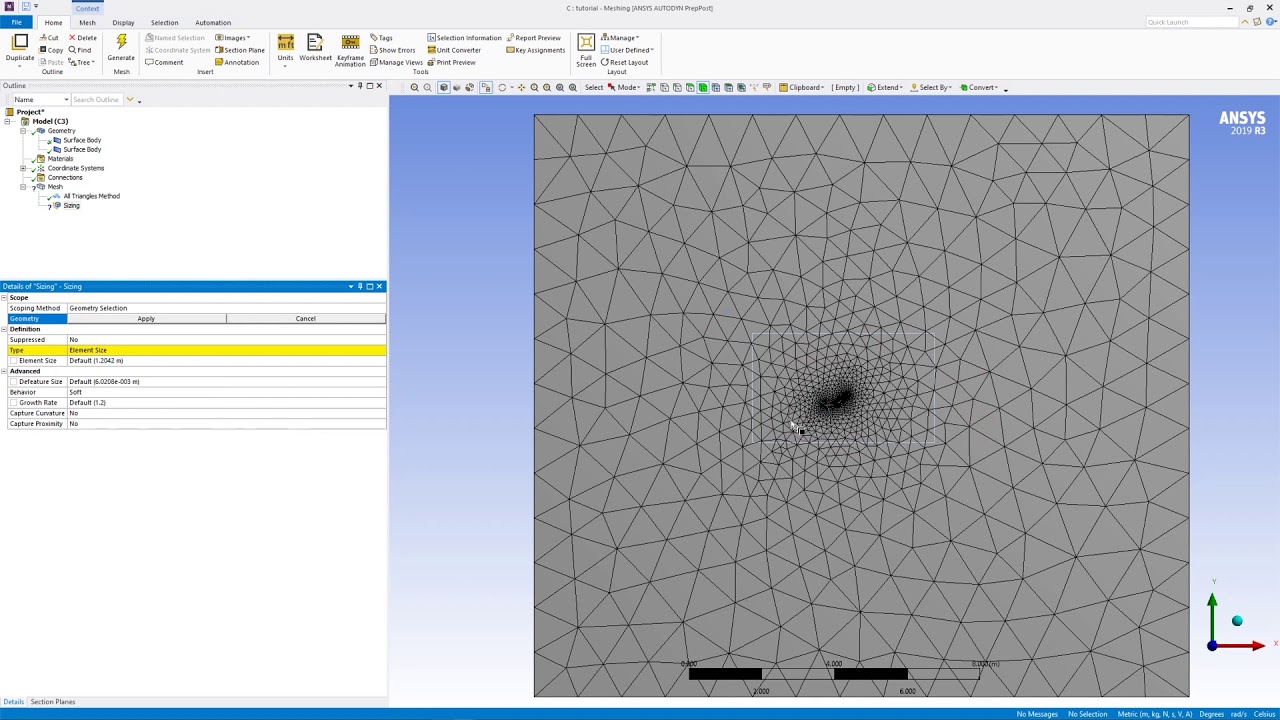
Task: Expand the Coordinate Systems tree node
Action: point(23,168)
